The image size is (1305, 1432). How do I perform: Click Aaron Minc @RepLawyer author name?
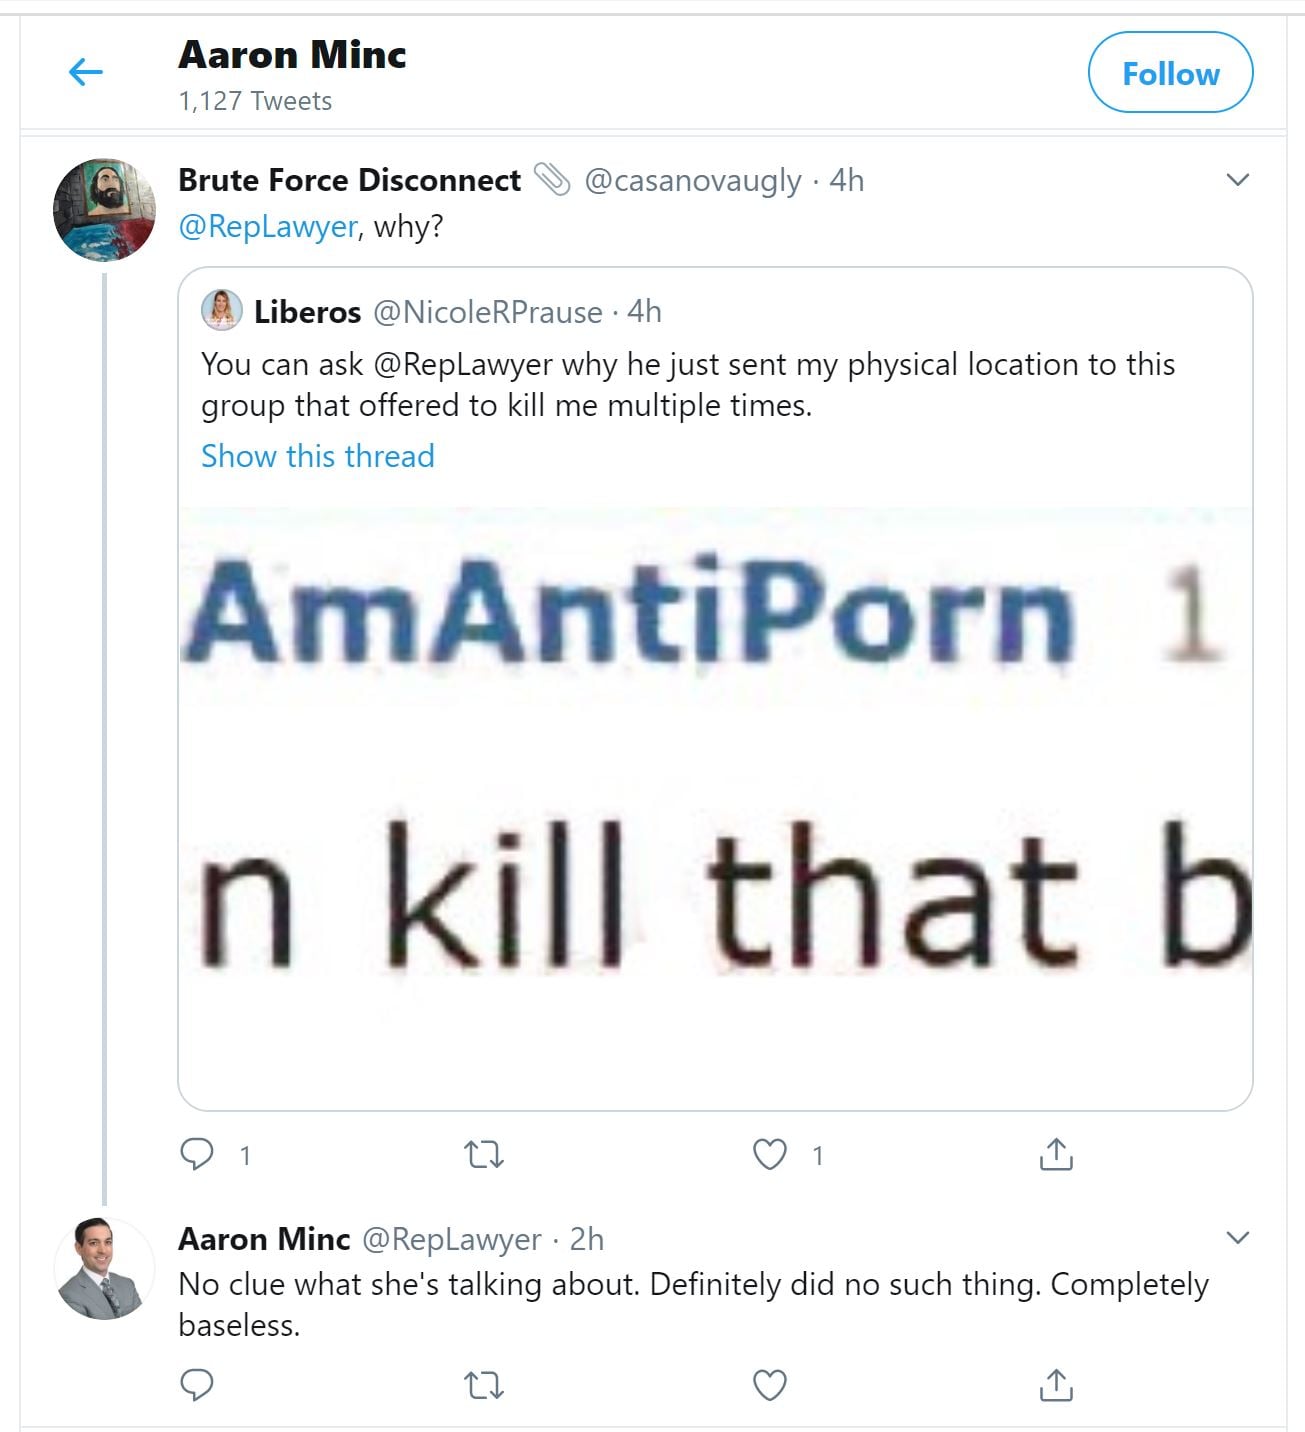(264, 1239)
